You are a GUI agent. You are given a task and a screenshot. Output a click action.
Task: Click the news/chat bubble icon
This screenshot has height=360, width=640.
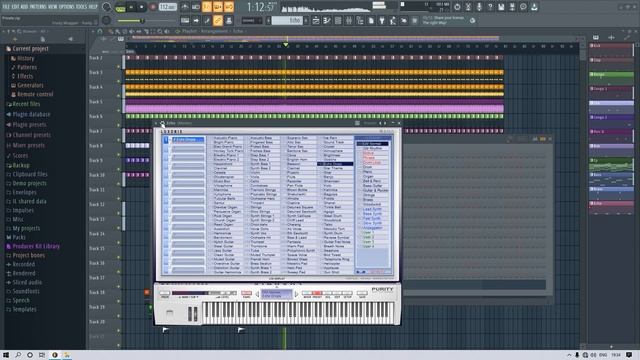pyautogui.click(x=523, y=7)
